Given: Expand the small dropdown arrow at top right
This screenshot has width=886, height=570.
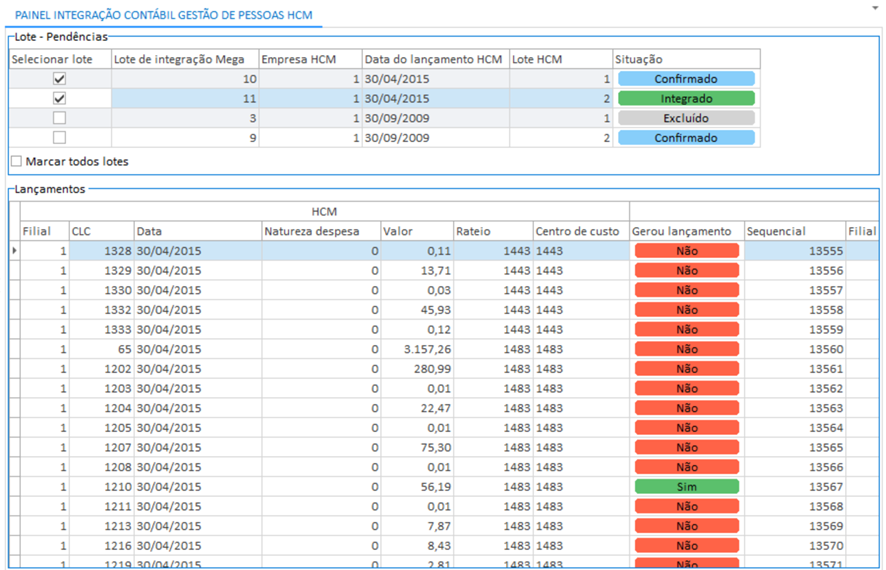Looking at the screenshot, I should pos(875,6).
